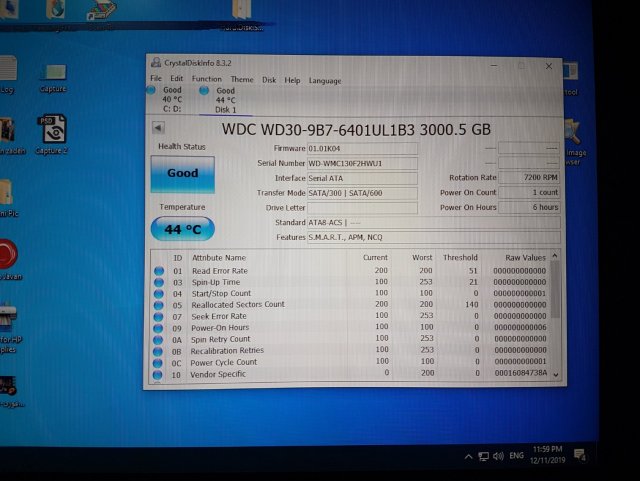Open the capture folder on desktop
Viewport: 640px width, 481px height.
(54, 72)
